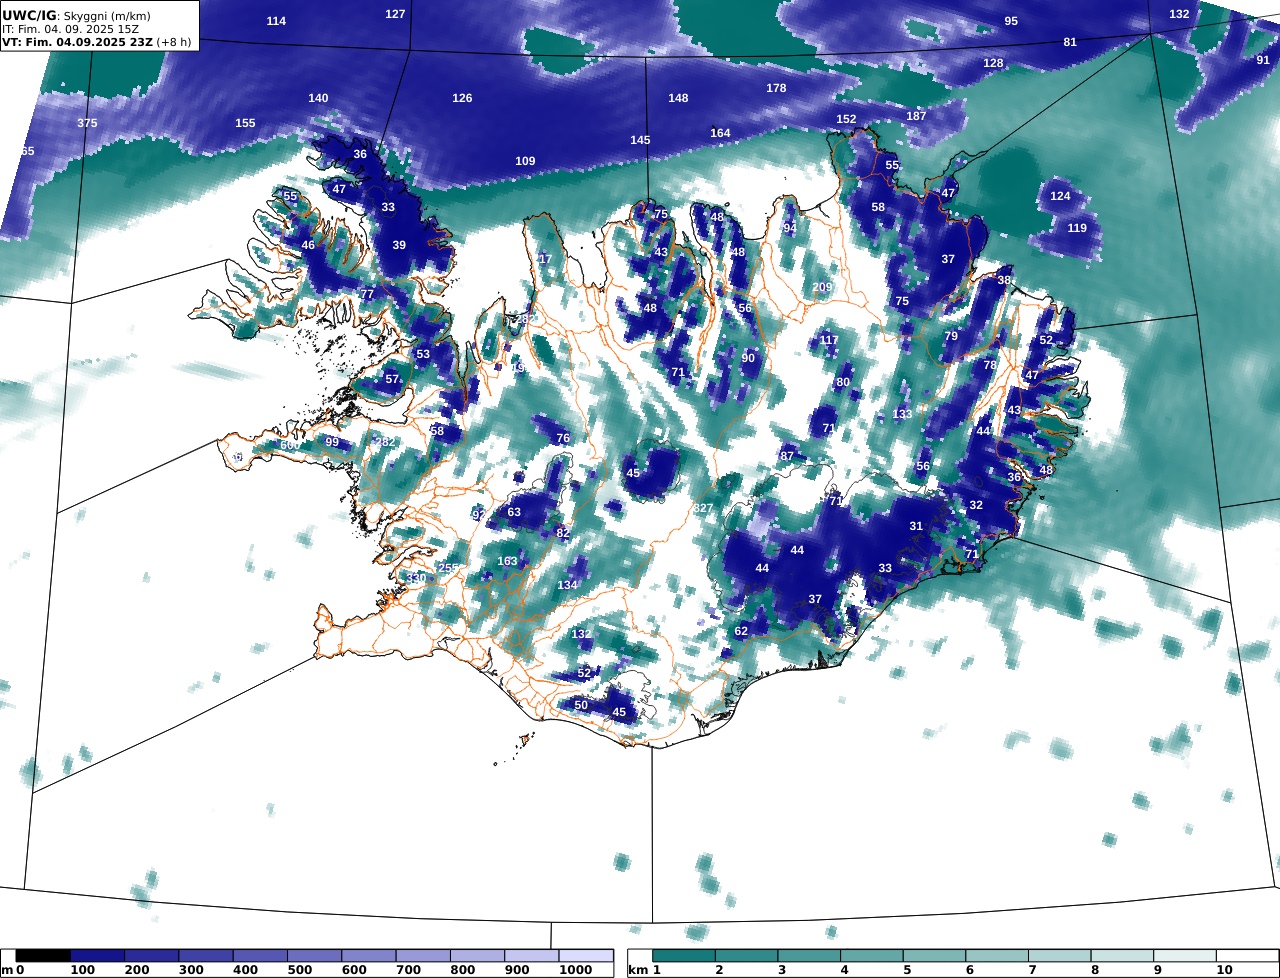
Task: Click the 126 visibility value
Action: pos(462,98)
